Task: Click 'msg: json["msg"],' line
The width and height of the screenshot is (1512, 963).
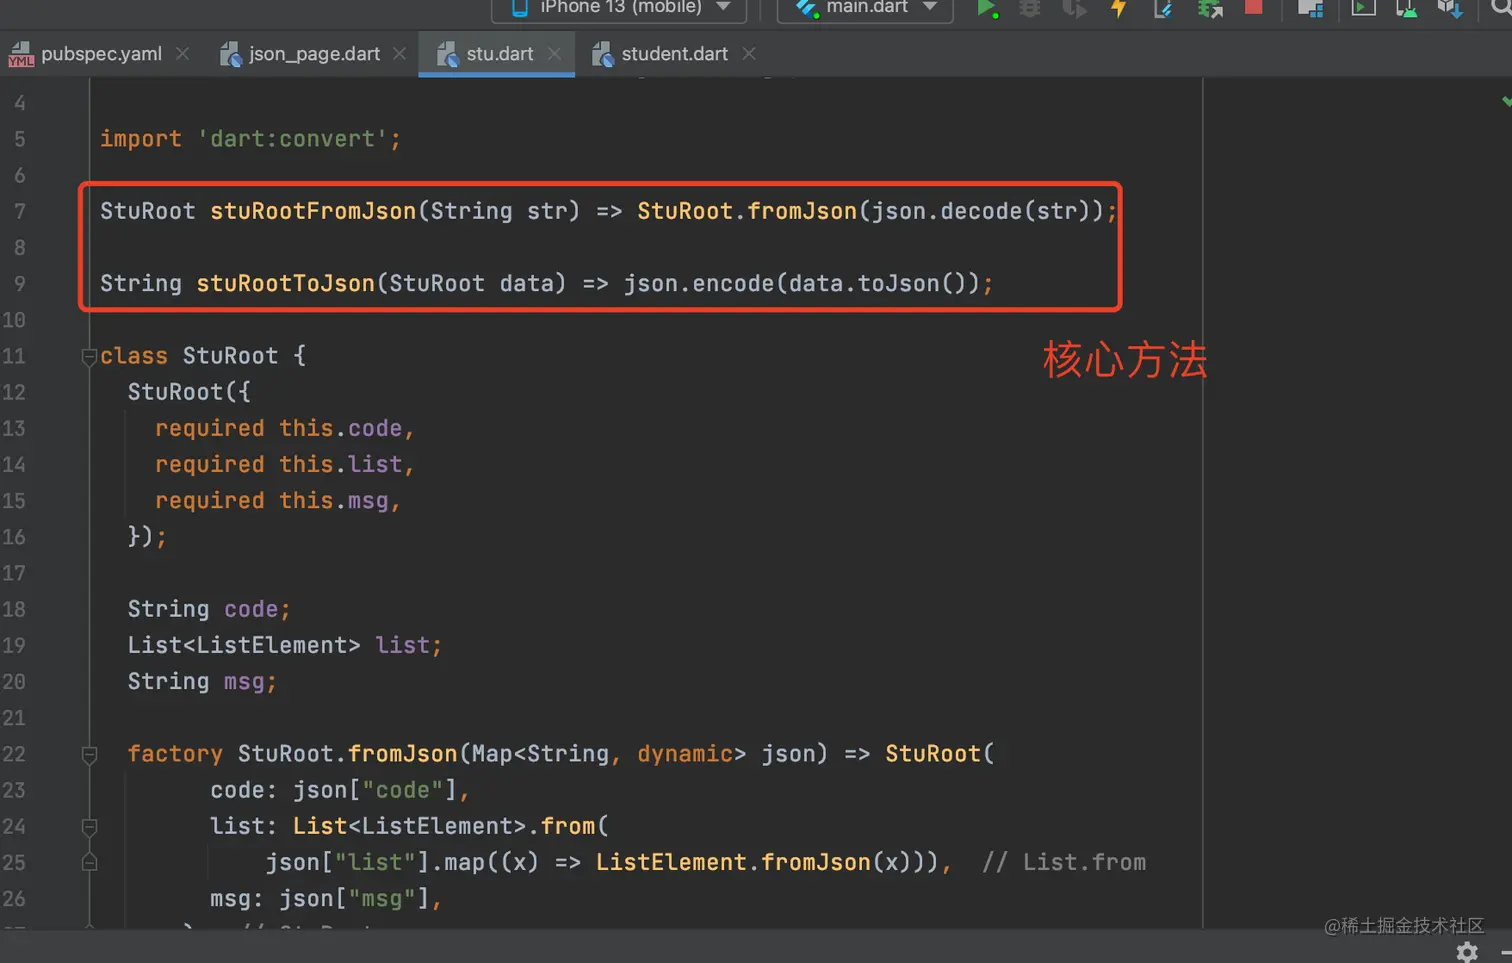Action: pos(325,898)
